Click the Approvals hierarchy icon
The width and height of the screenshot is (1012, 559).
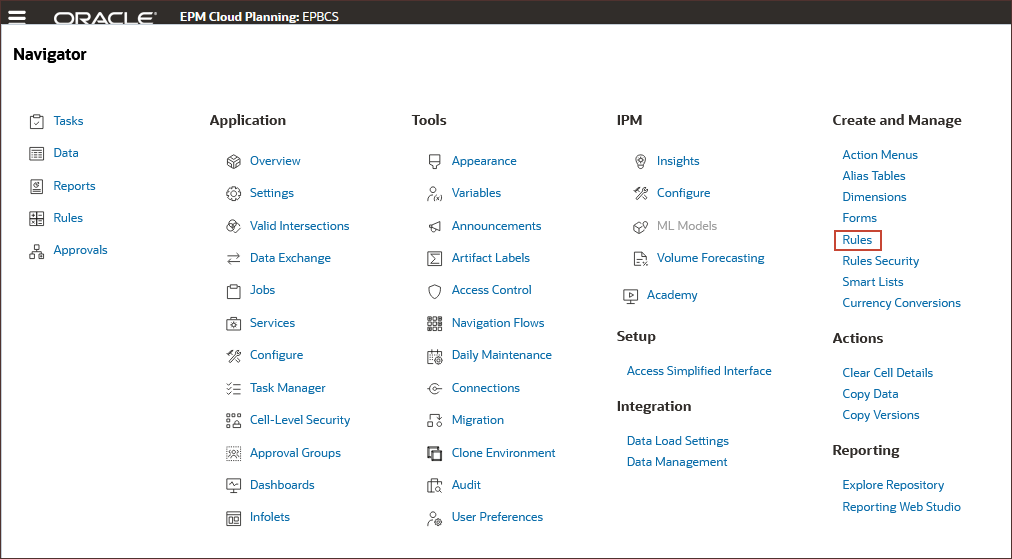click(37, 251)
